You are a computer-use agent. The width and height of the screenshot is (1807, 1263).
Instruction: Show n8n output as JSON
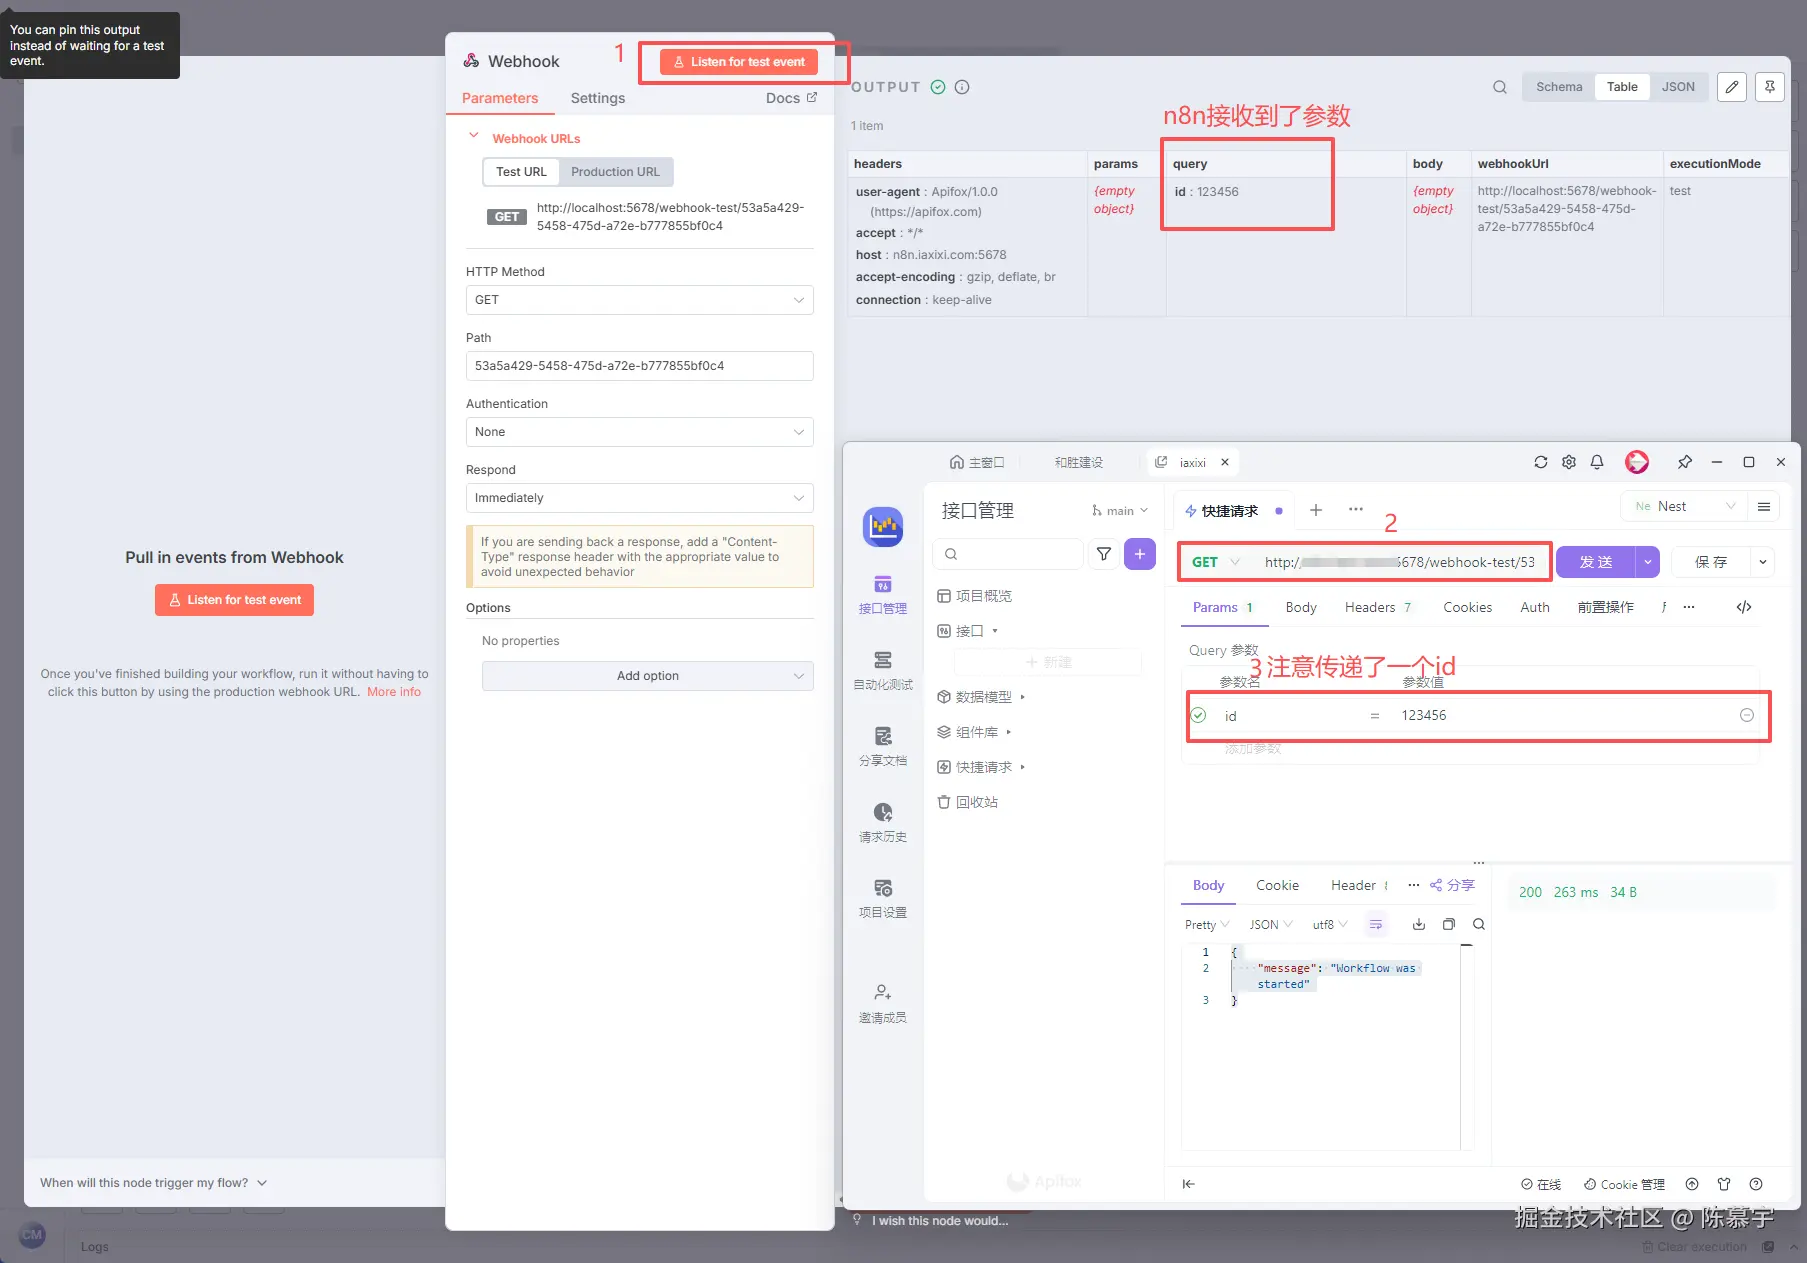point(1678,87)
